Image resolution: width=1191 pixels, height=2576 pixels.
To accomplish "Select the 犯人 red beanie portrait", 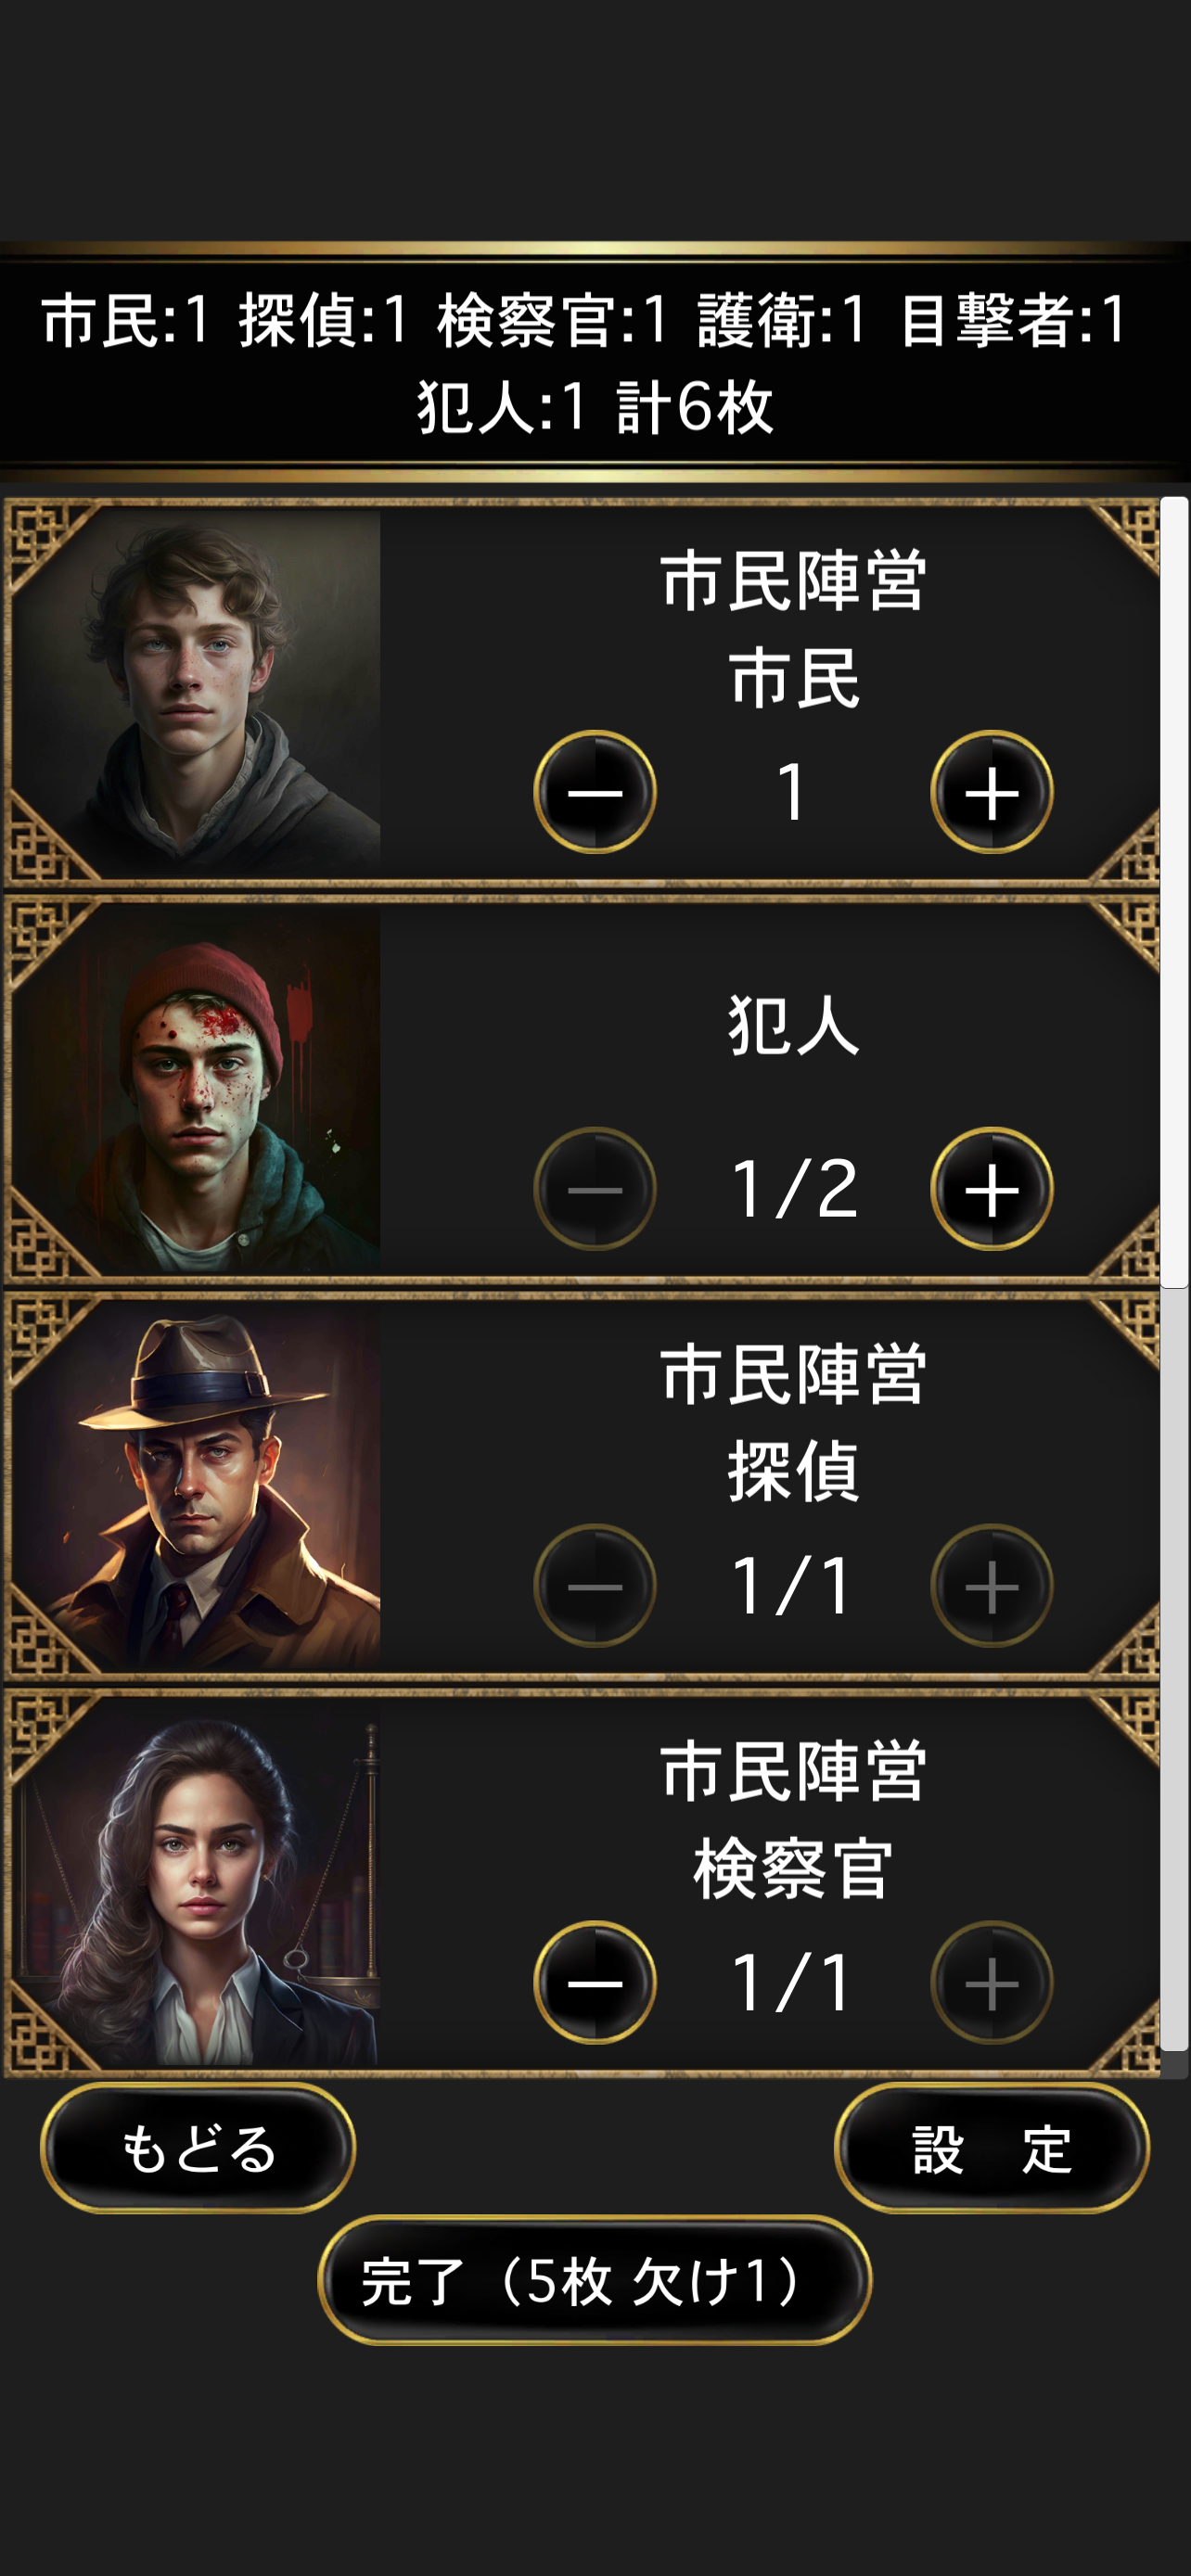I will (196, 1089).
